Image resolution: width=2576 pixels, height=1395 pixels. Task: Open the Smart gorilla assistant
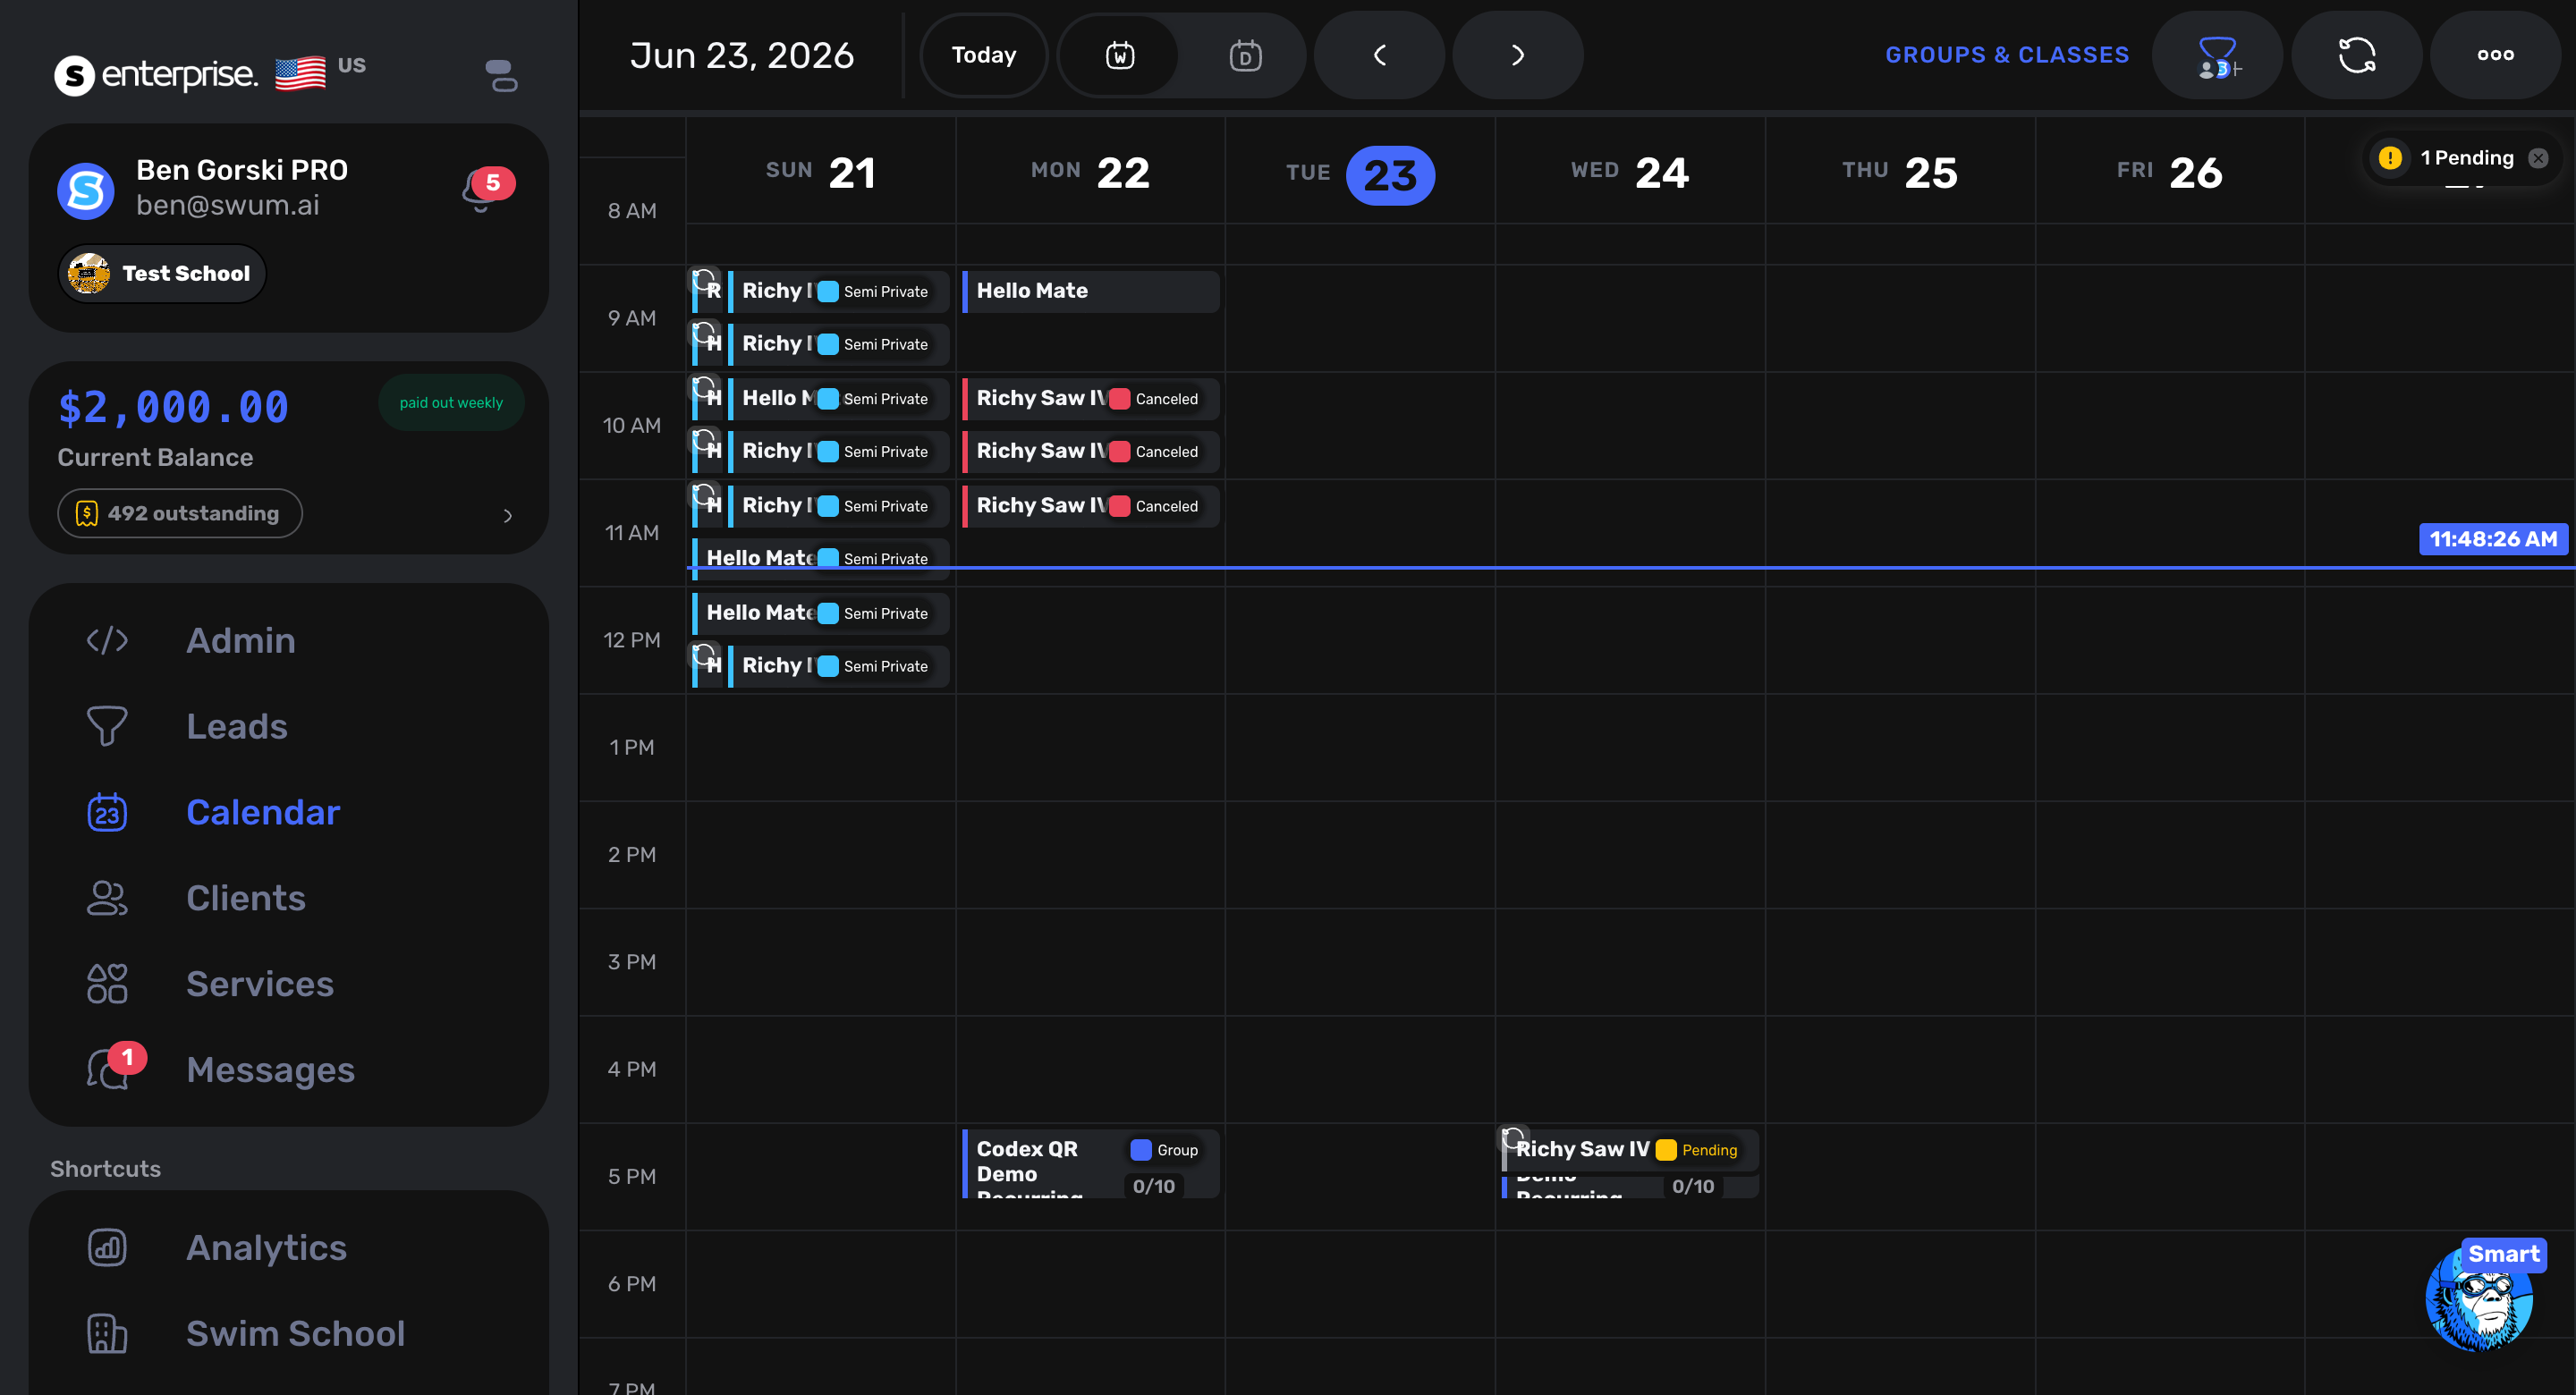(2479, 1297)
